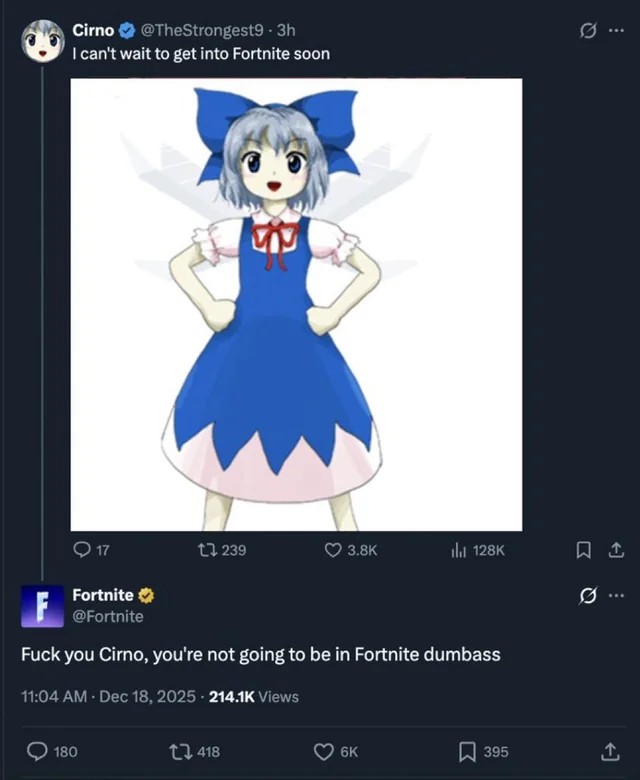Open more options on Cirno's post
The image size is (640, 780).
[x=616, y=29]
